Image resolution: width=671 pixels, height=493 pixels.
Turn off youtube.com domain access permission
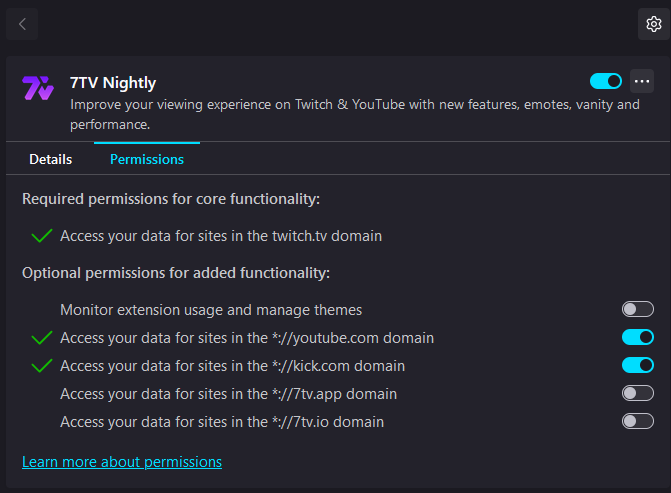[638, 337]
